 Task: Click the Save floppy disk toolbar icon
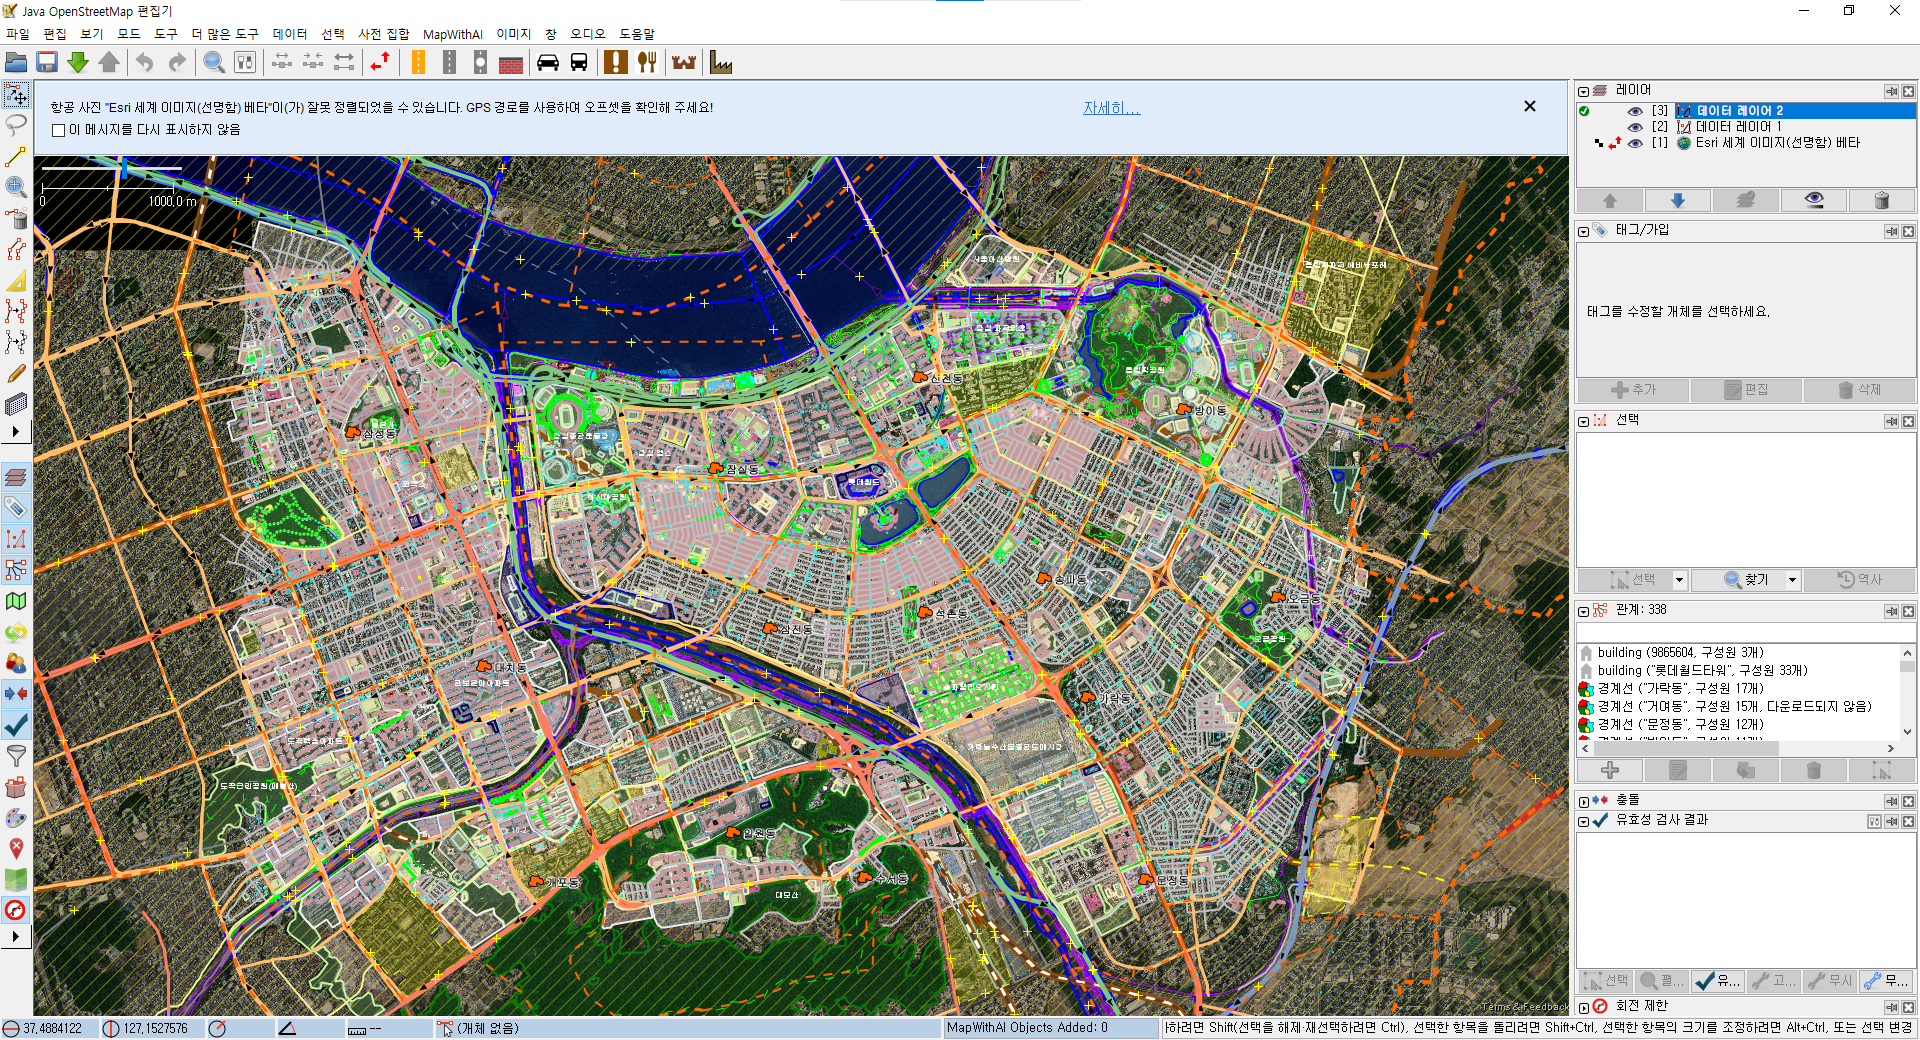[x=47, y=63]
